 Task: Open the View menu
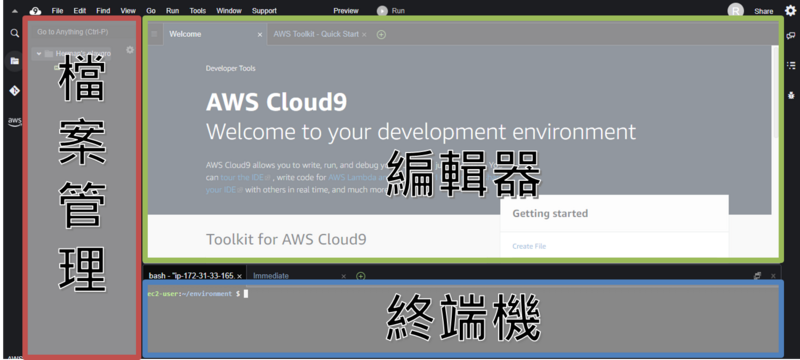click(x=128, y=11)
